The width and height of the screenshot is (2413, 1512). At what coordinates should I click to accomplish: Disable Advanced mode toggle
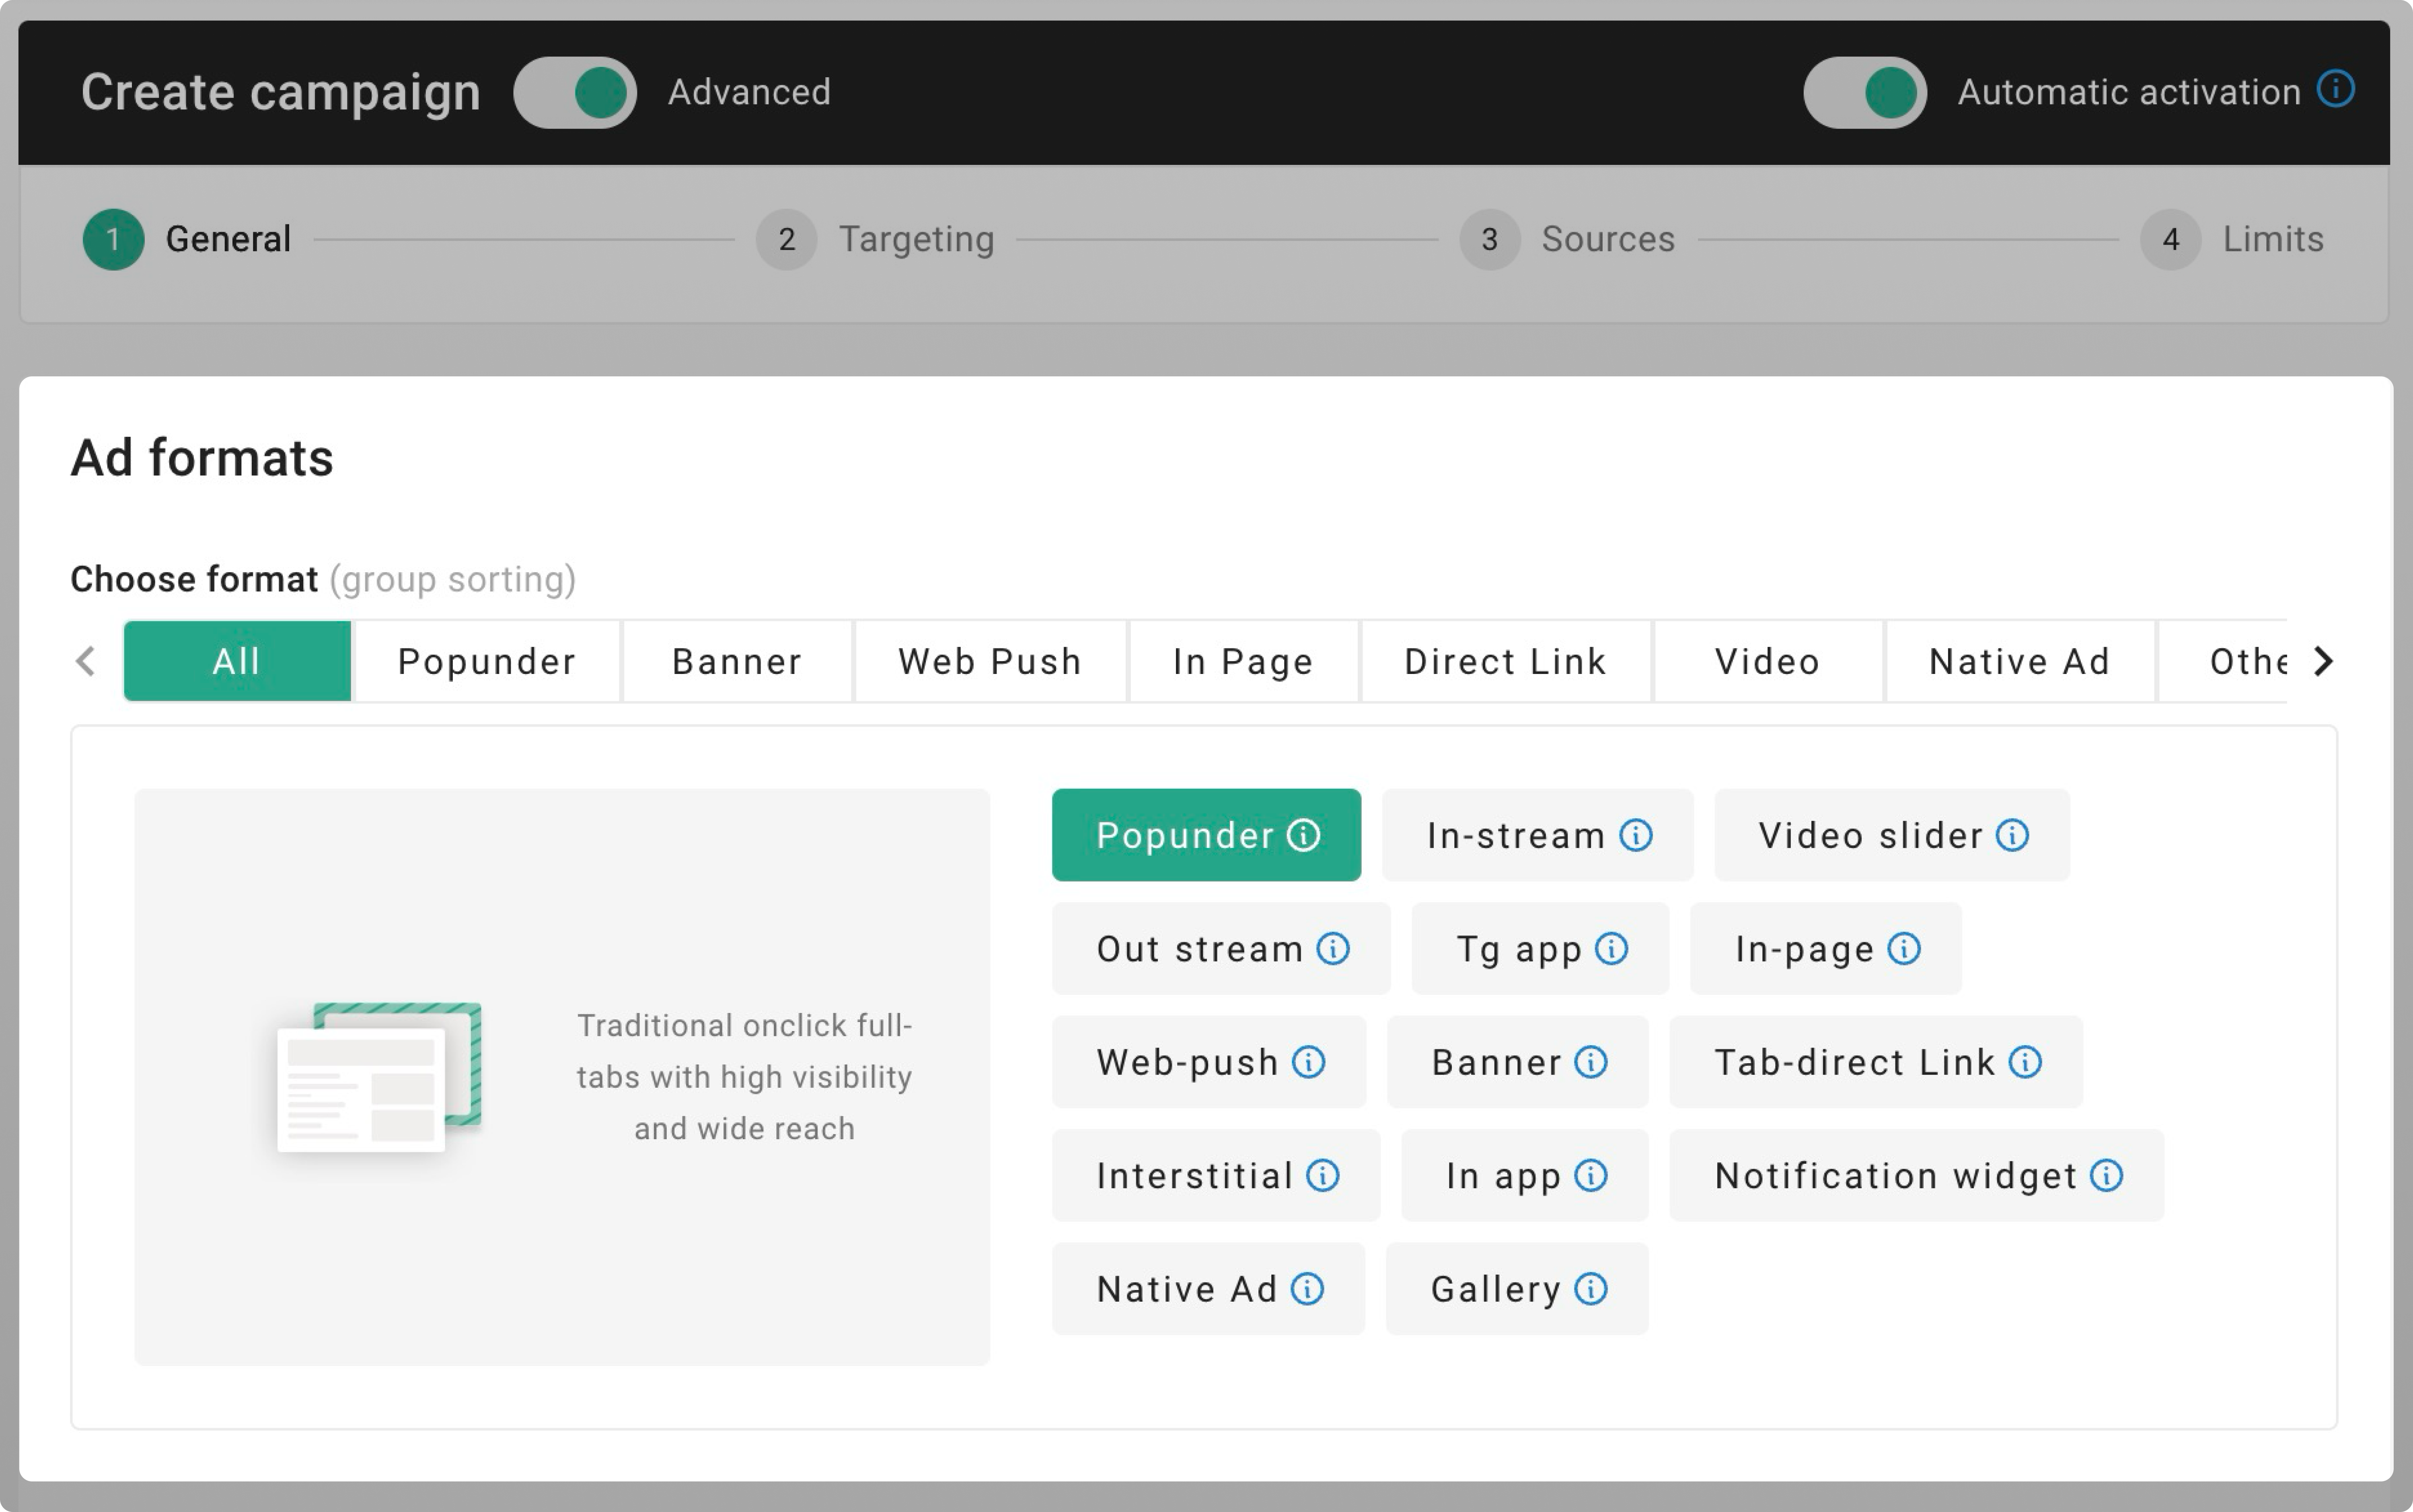click(x=575, y=92)
